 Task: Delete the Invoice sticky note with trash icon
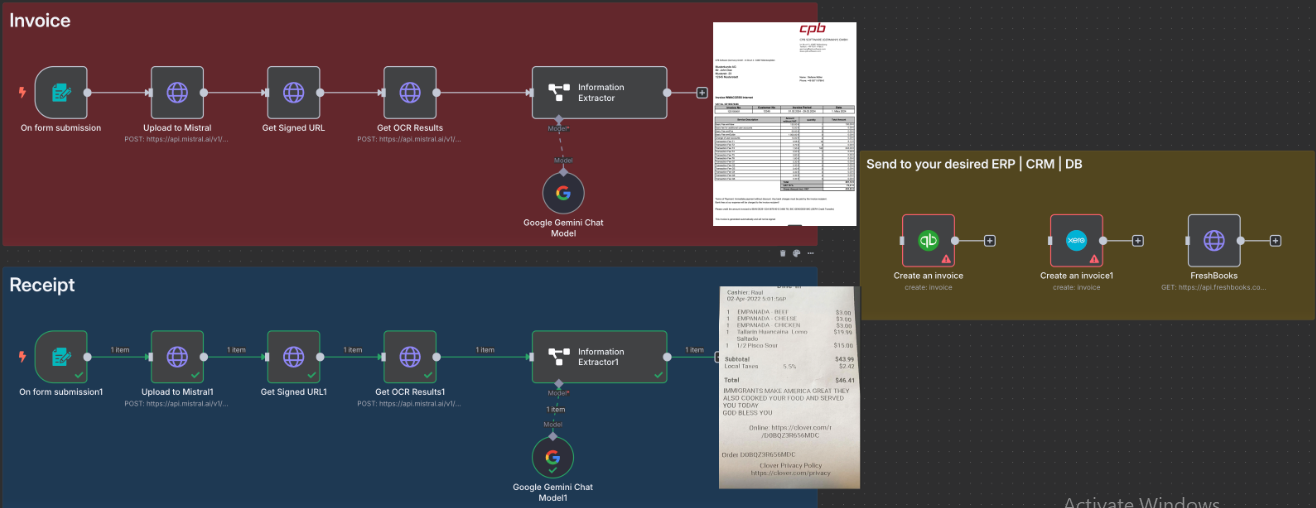783,253
